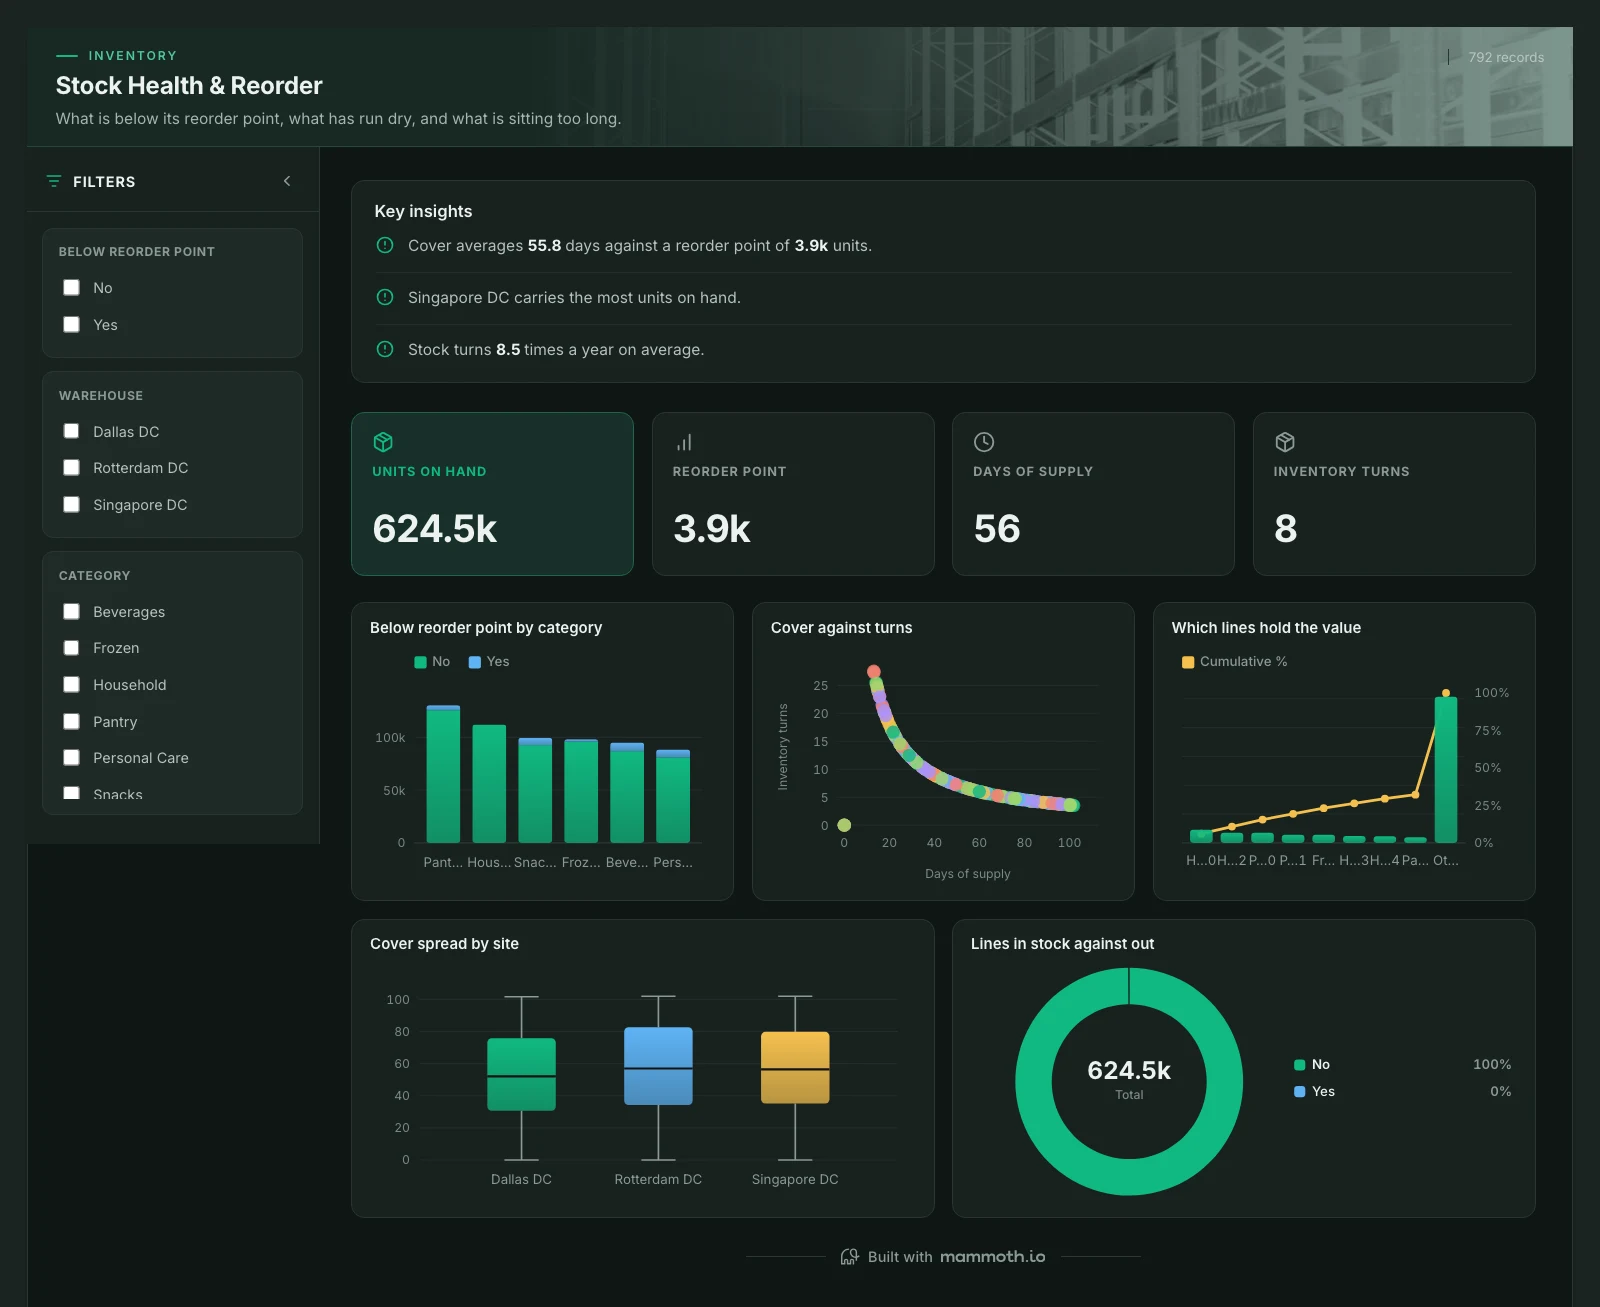Screen dimensions: 1600x1307
Task: Tick the Household category checkbox
Action: (x=72, y=685)
